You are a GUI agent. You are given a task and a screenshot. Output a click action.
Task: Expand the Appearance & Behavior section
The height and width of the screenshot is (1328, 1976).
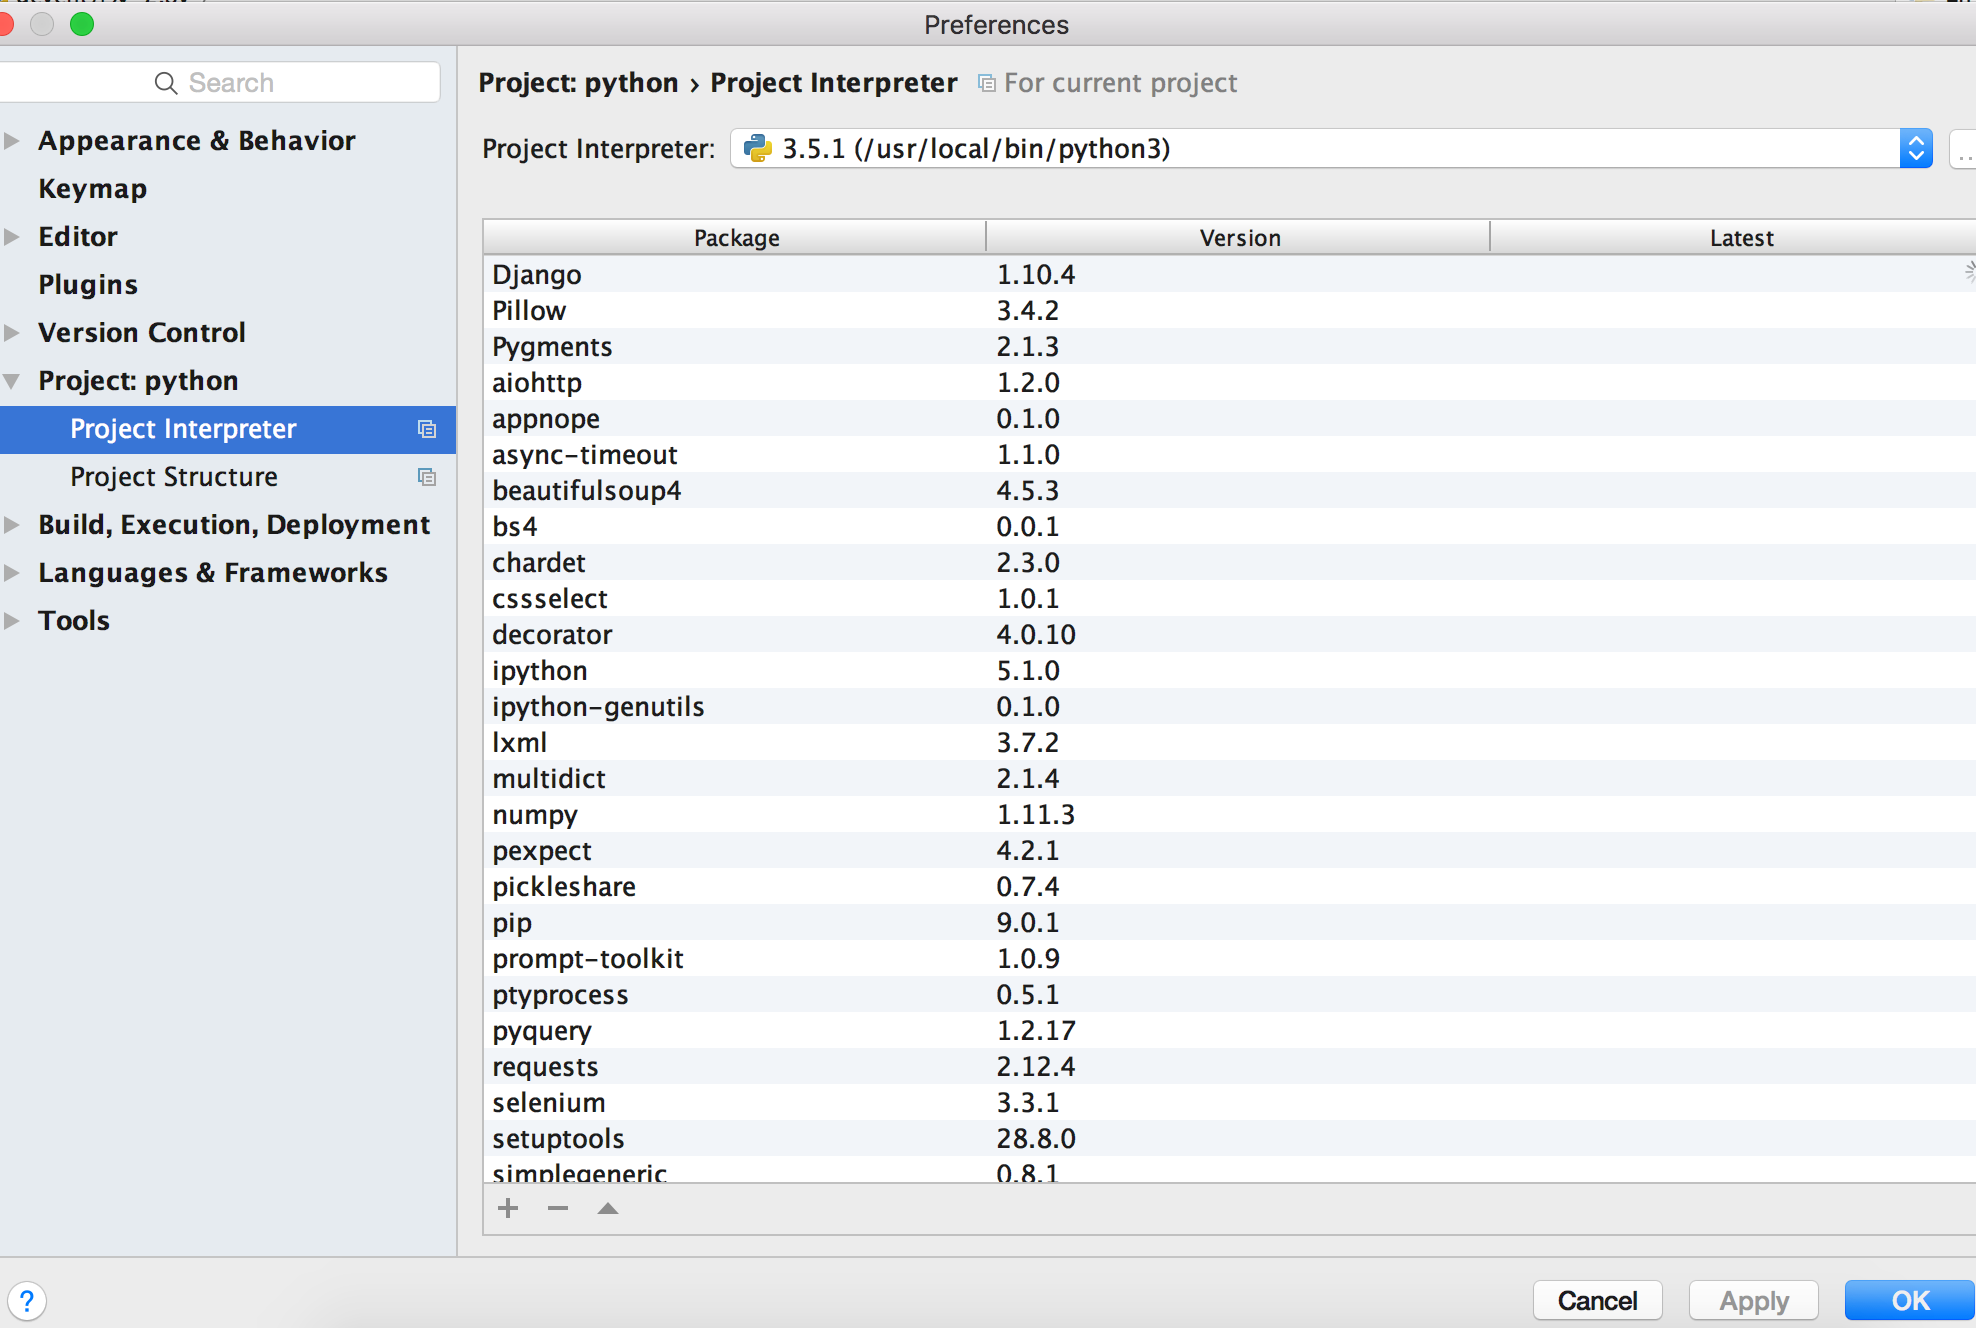coord(12,140)
